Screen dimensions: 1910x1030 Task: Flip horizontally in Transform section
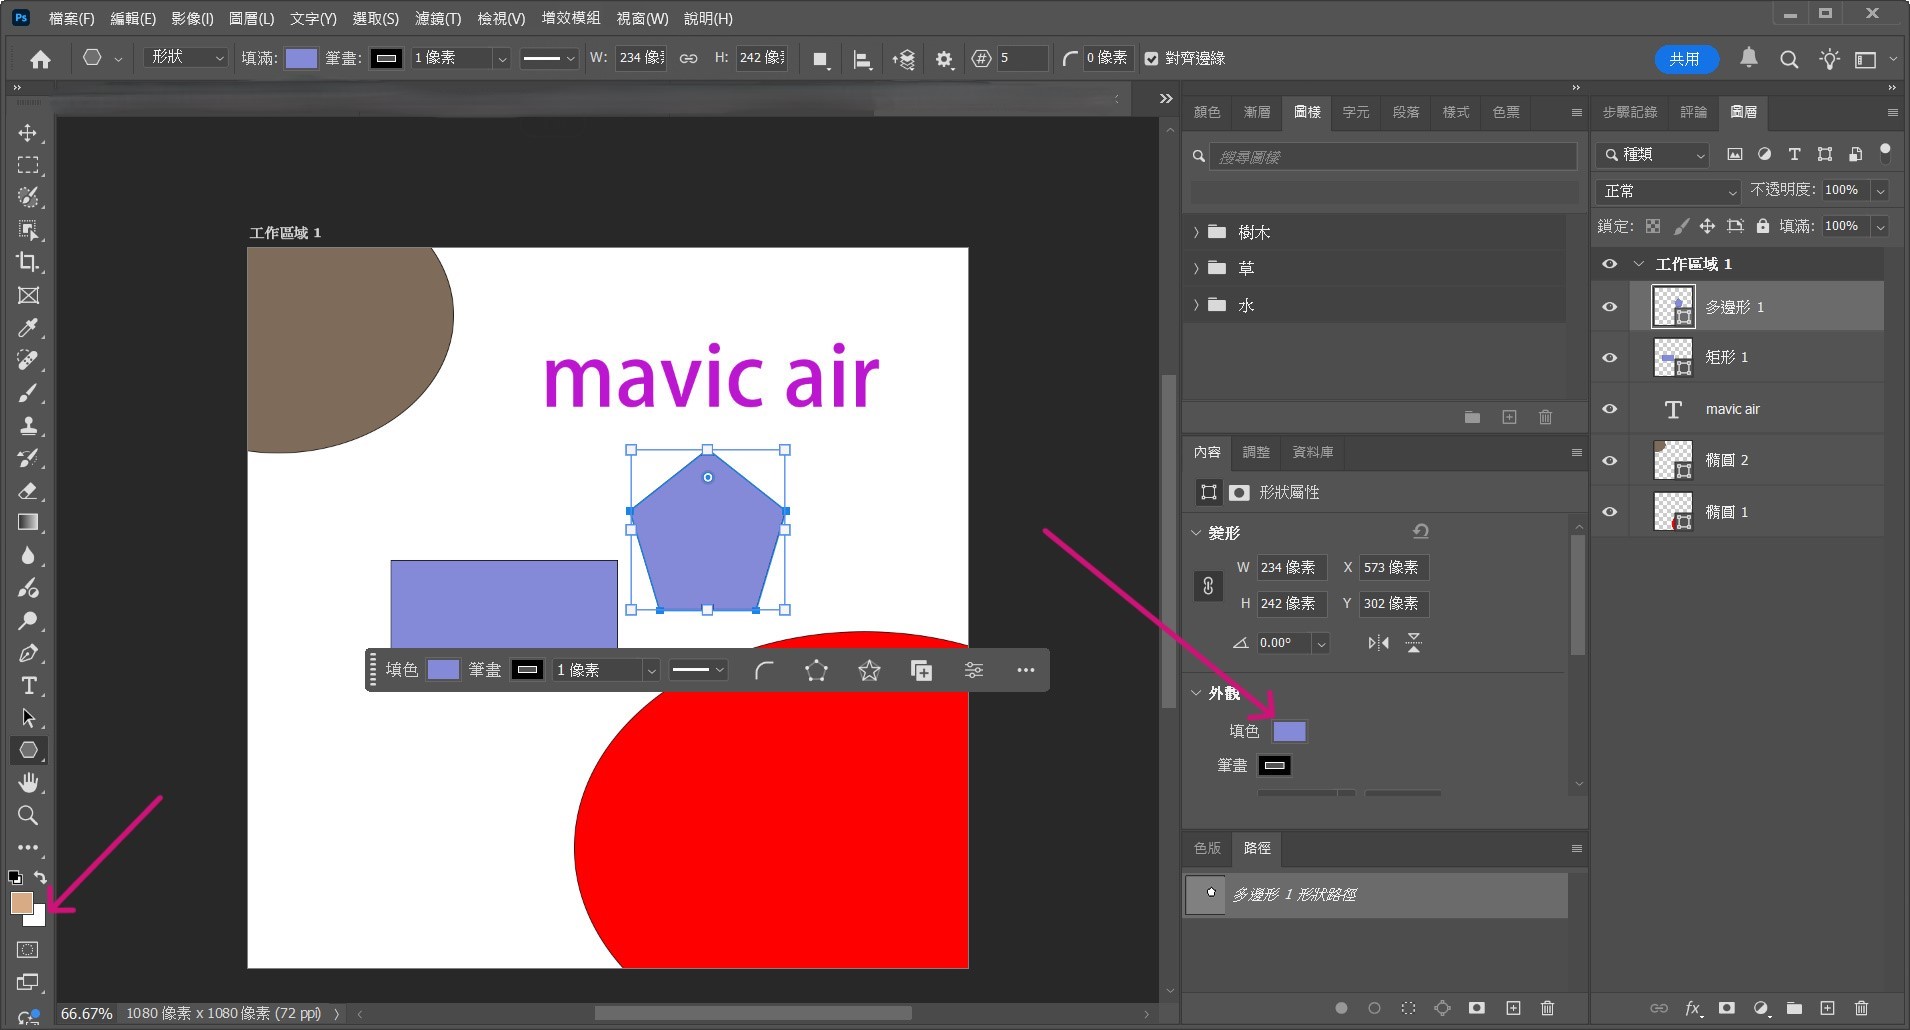pos(1379,643)
